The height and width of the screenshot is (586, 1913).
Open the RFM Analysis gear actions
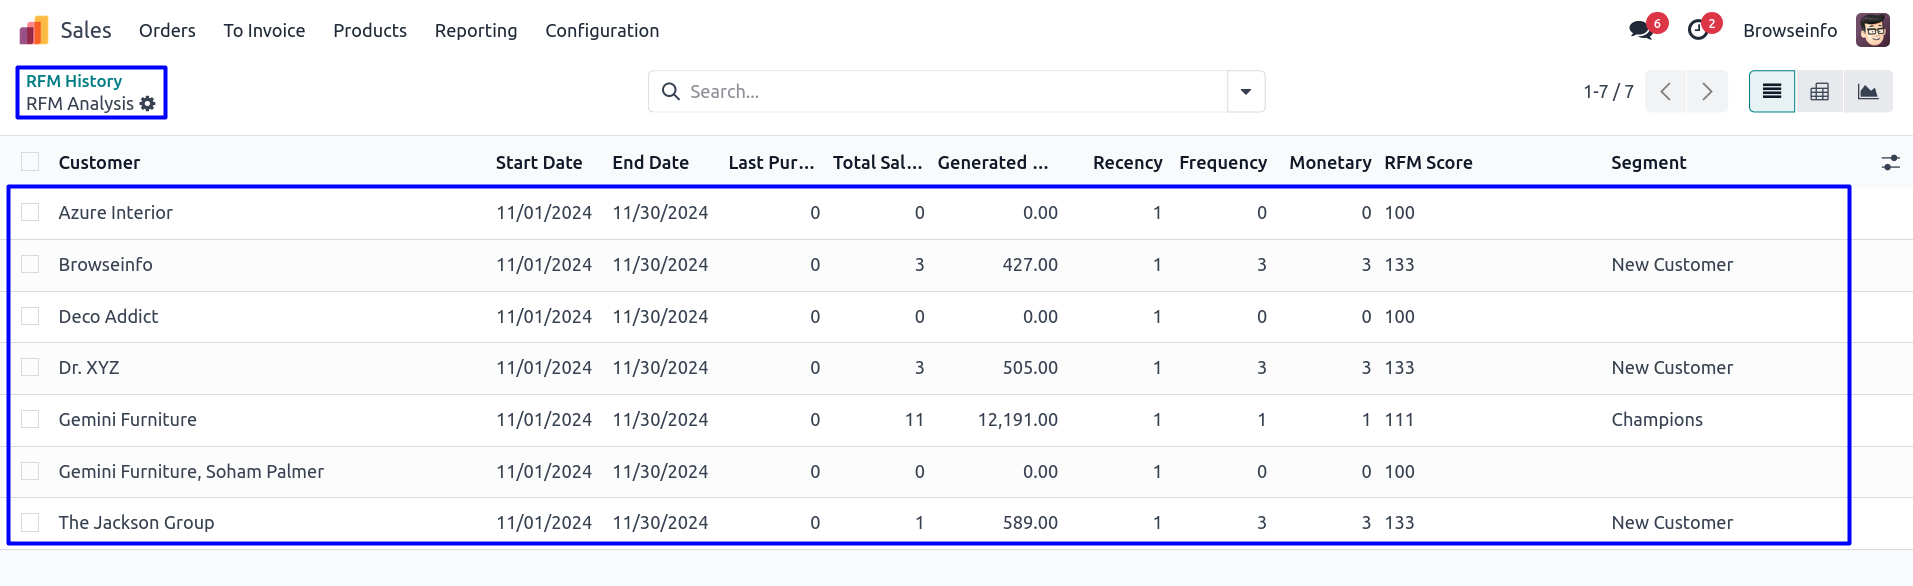point(148,104)
